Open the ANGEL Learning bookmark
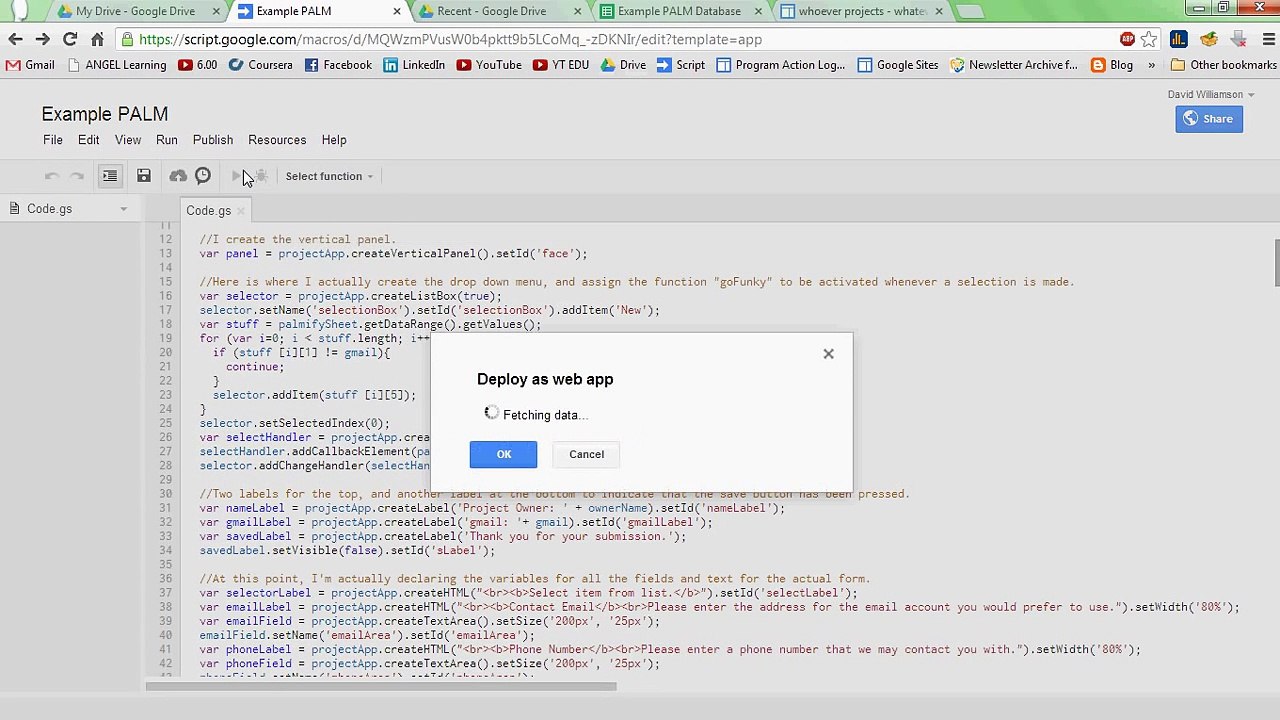Viewport: 1280px width, 720px height. [117, 65]
